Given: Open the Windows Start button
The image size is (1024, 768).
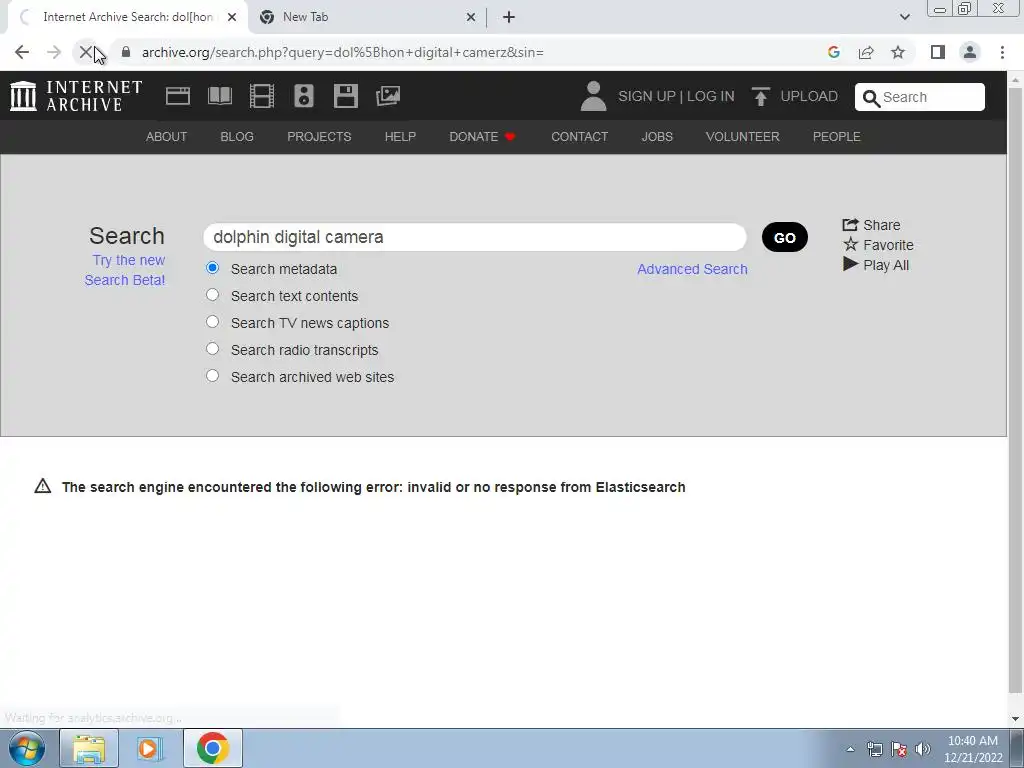Looking at the screenshot, I should coord(27,748).
